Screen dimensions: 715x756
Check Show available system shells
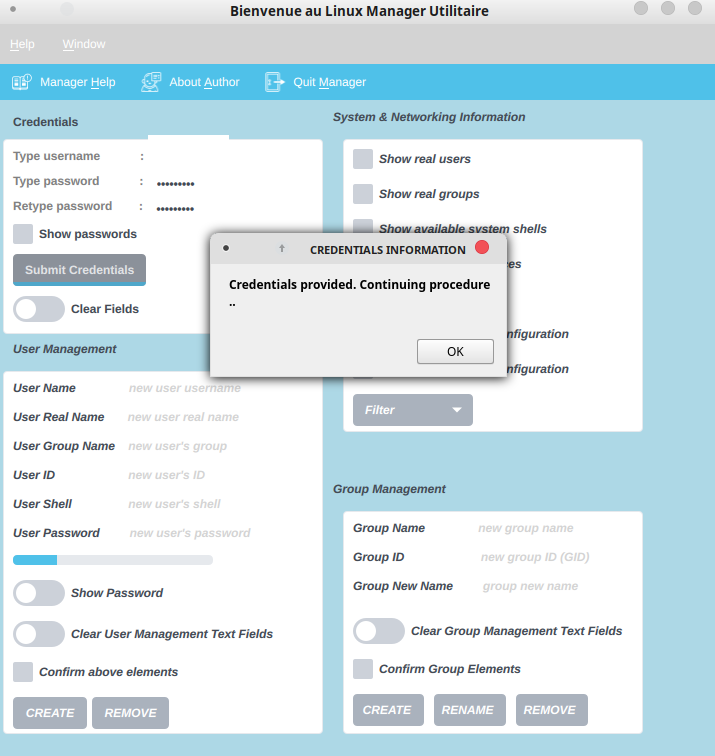pyautogui.click(x=363, y=226)
